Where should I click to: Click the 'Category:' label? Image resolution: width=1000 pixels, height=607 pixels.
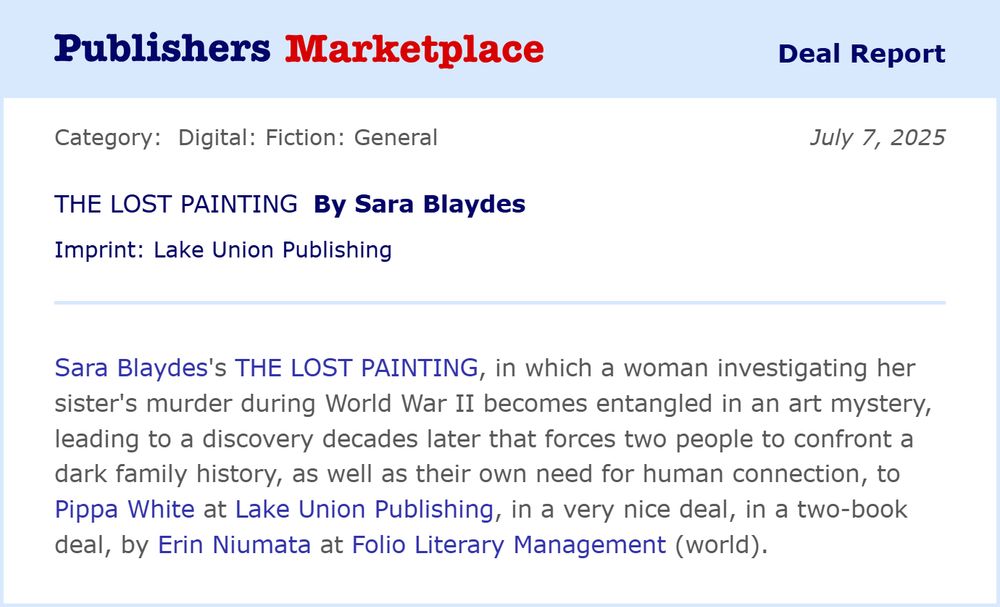coord(108,137)
